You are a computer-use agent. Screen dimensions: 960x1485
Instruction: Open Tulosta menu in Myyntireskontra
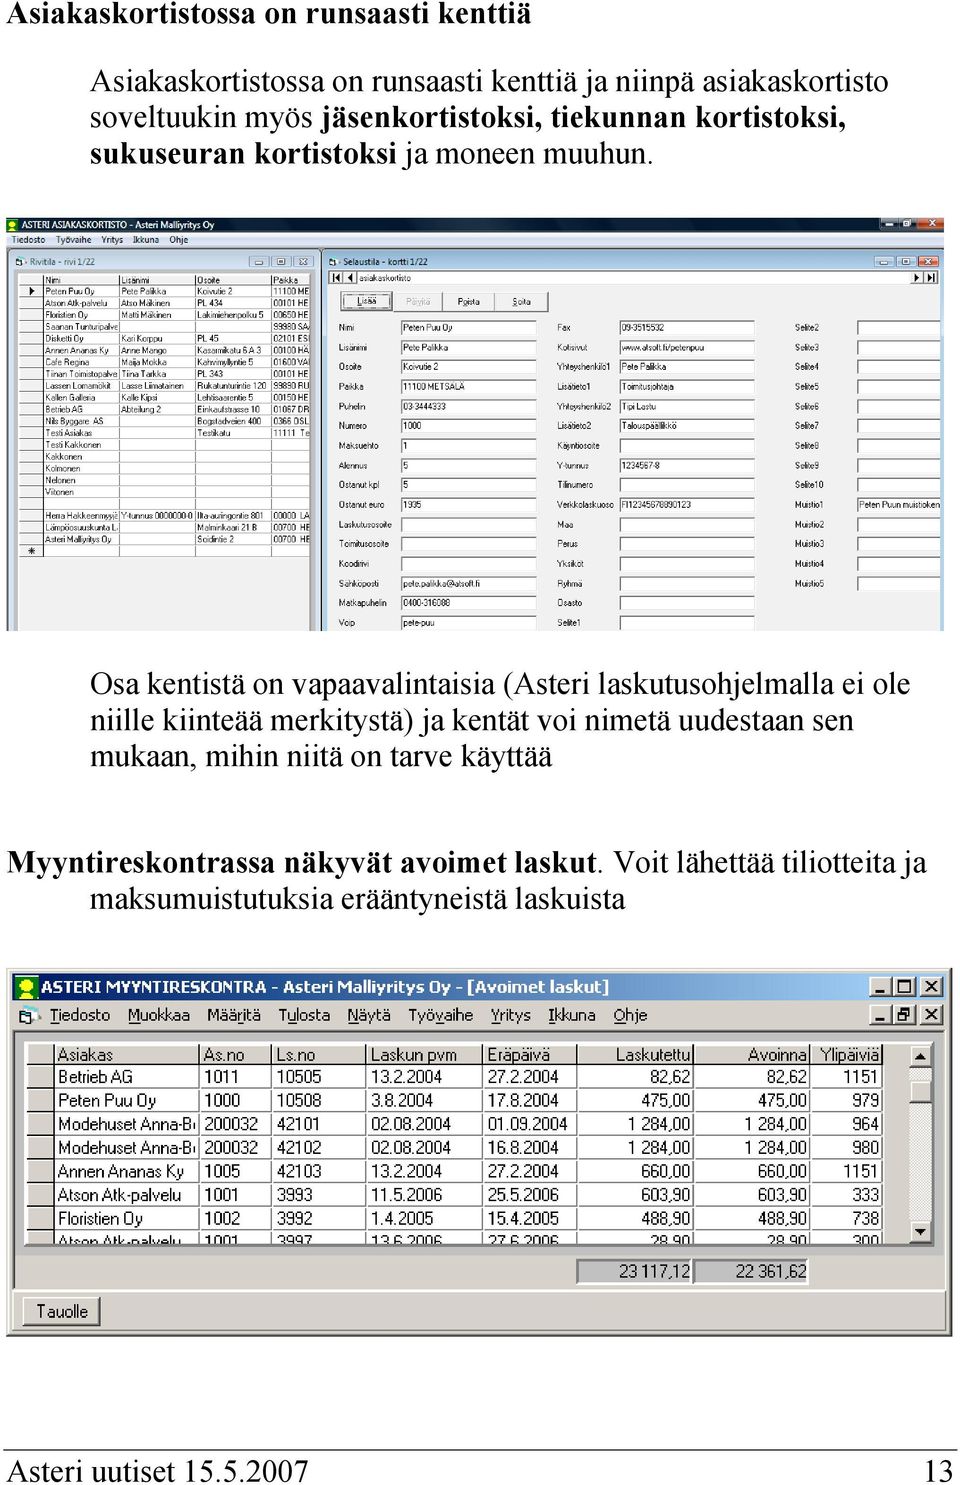tap(304, 1015)
